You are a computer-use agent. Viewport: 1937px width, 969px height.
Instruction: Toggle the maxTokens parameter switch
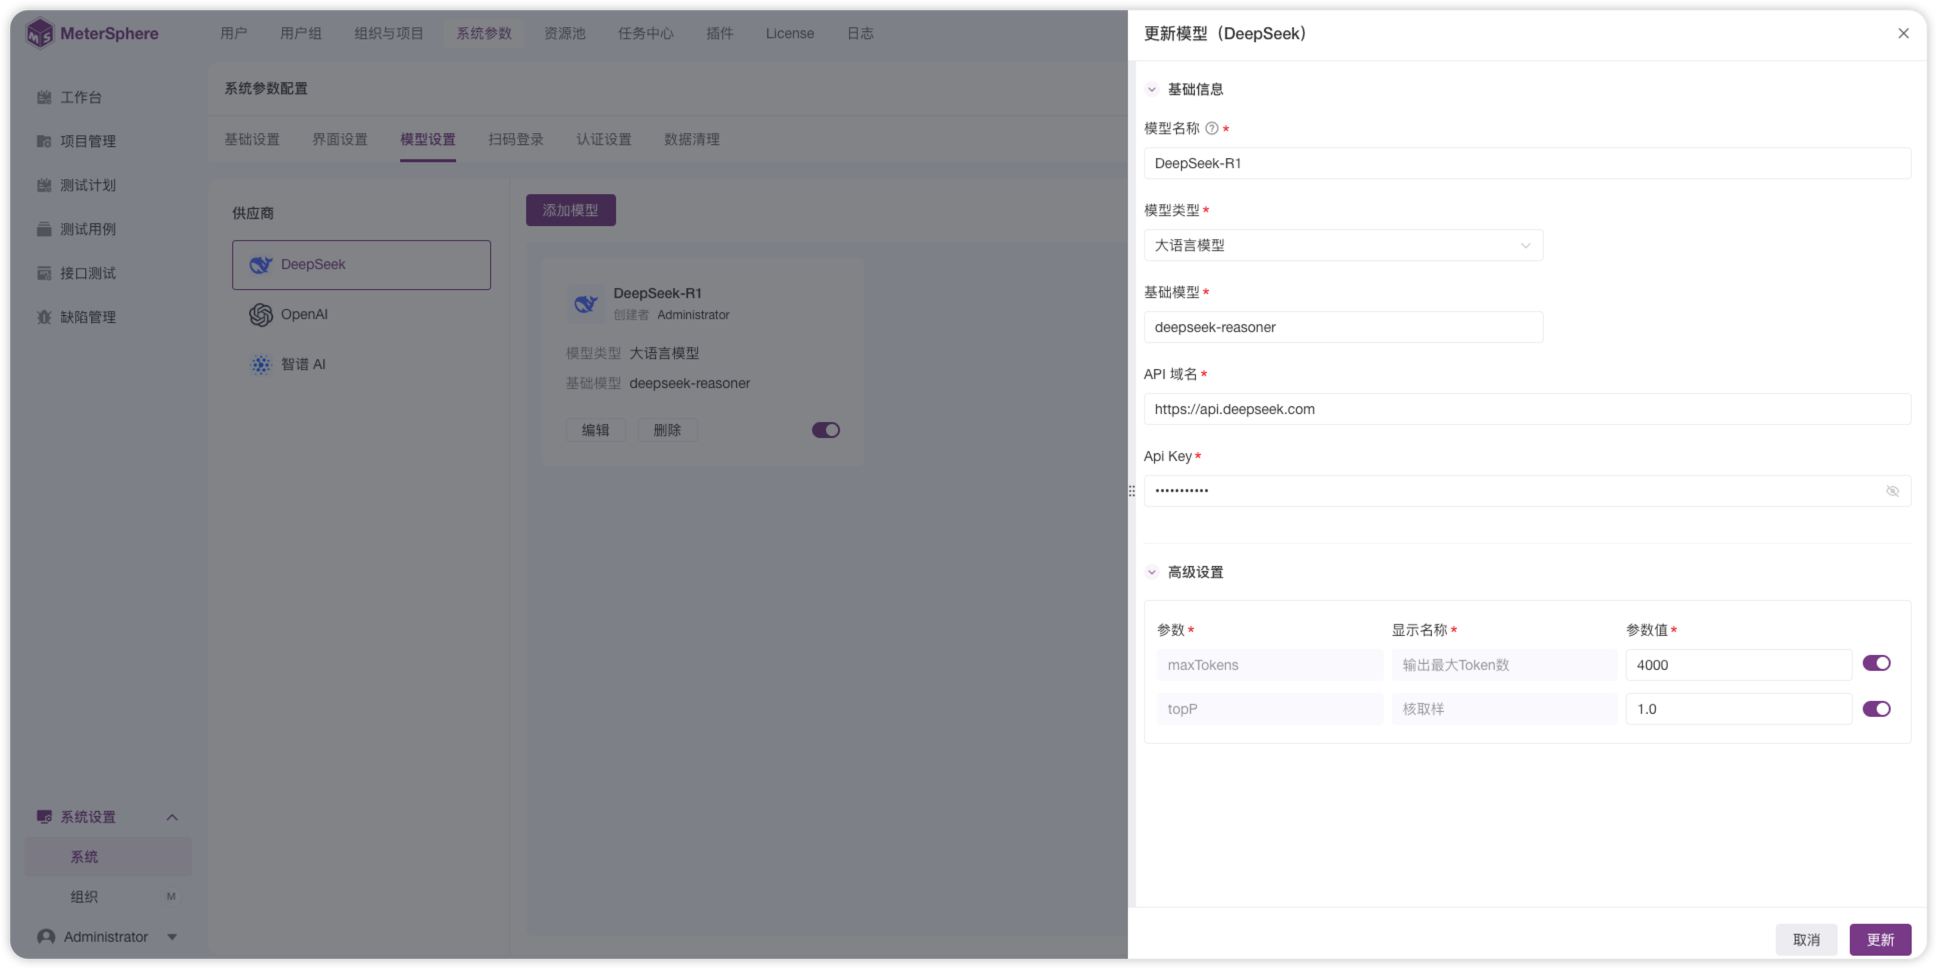1876,663
